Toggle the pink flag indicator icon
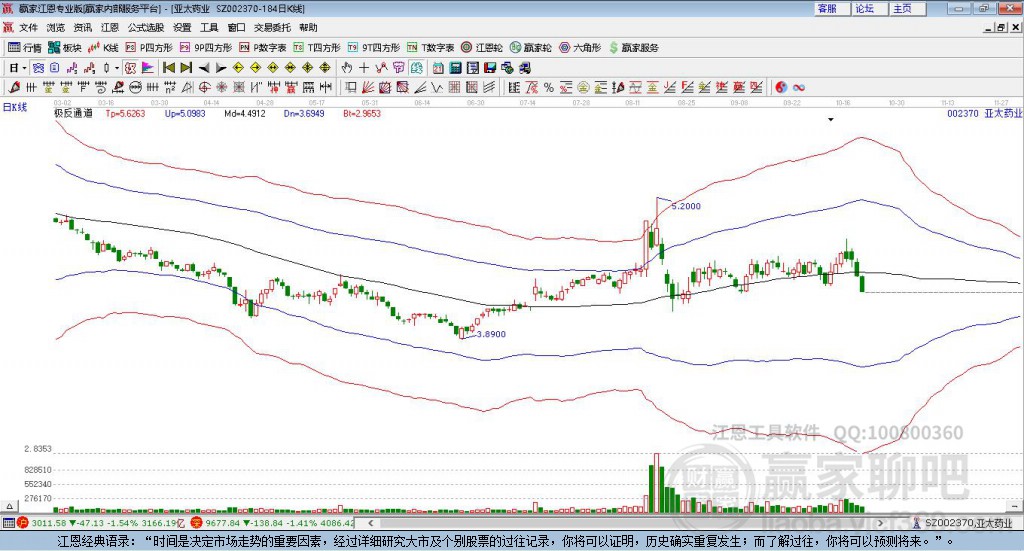 pyautogui.click(x=148, y=68)
